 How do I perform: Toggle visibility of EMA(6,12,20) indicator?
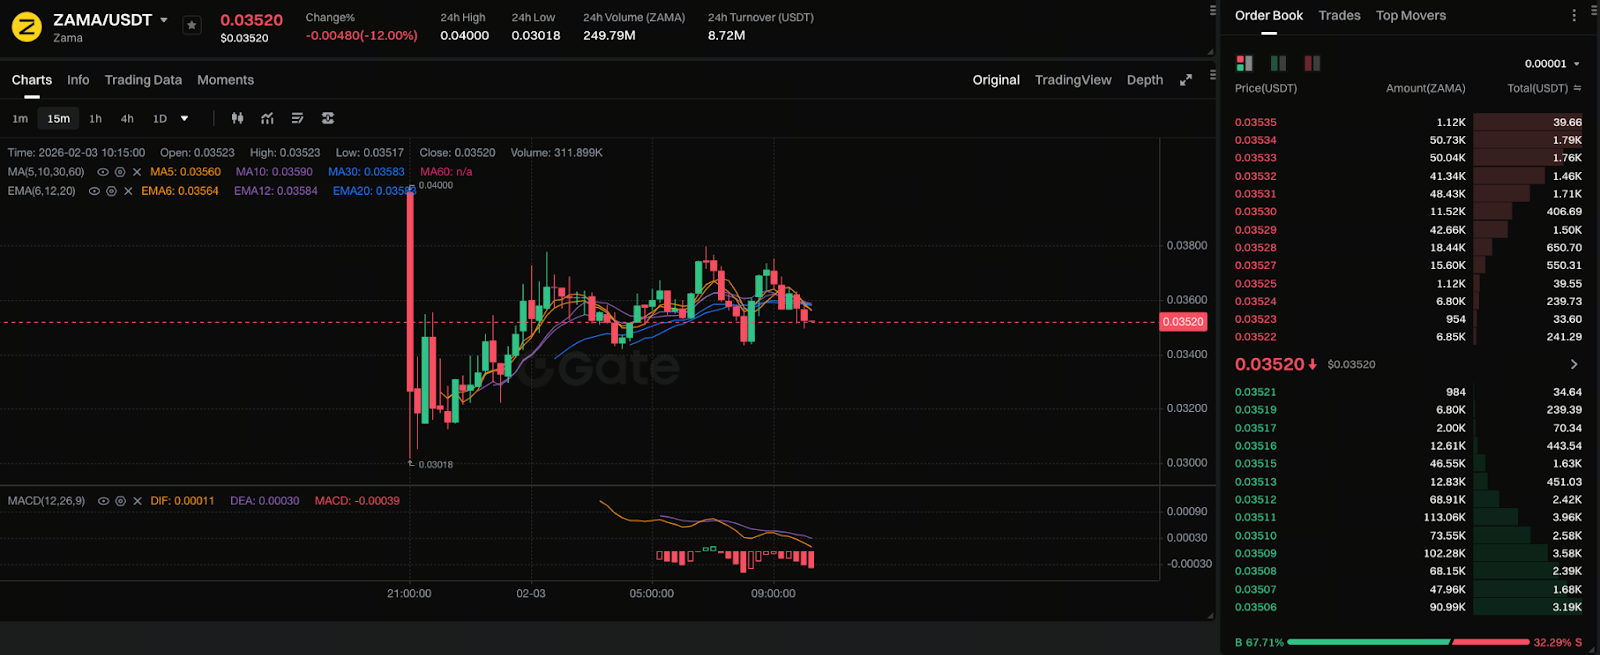(94, 191)
